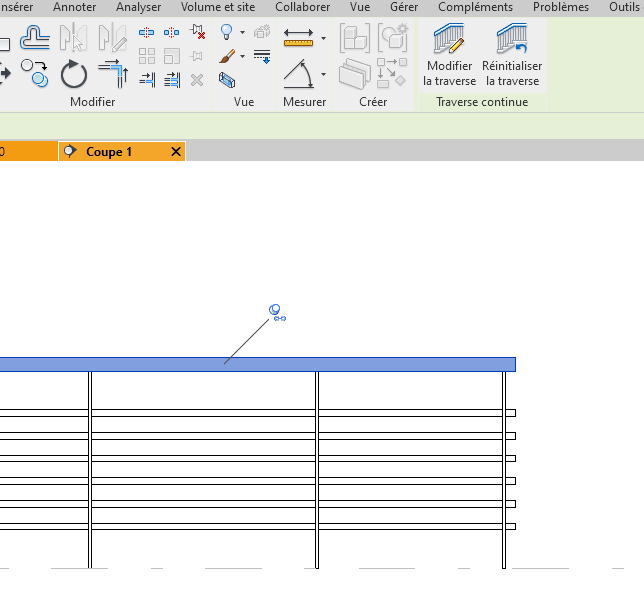The width and height of the screenshot is (644, 611).
Task: Click the Trim/Extend to Corner icon
Action: pyautogui.click(x=113, y=74)
